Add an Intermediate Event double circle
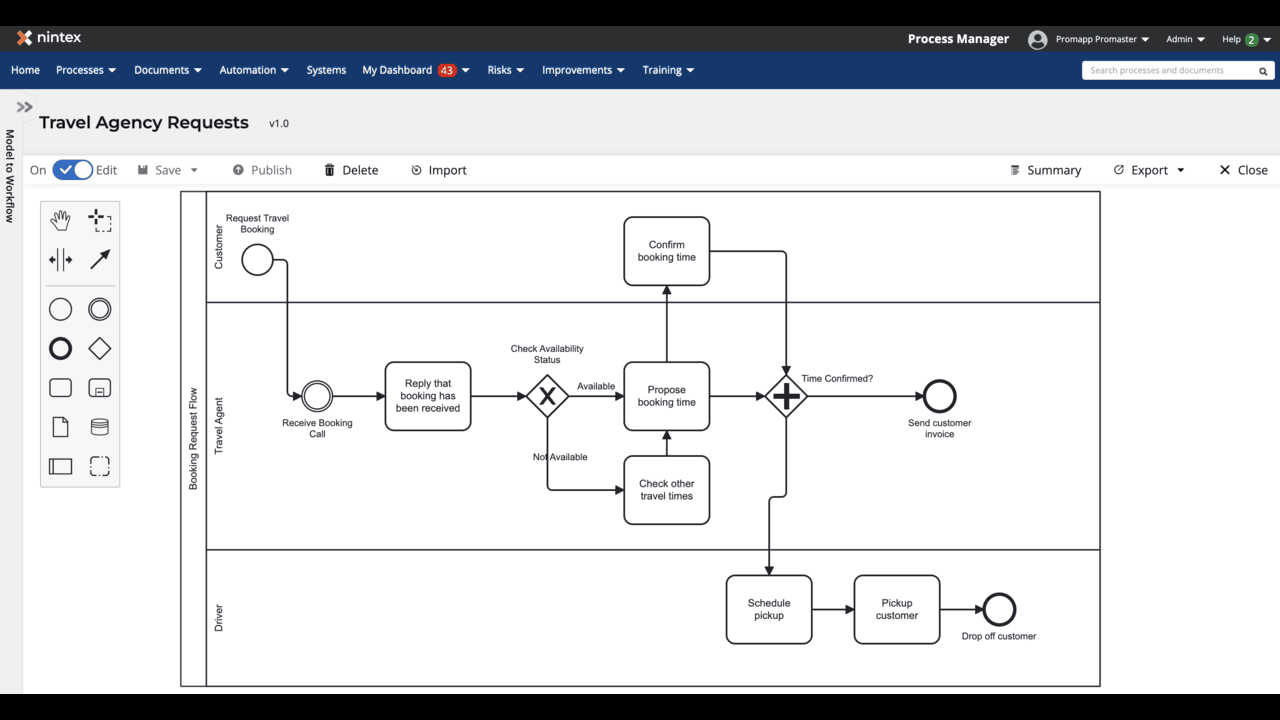This screenshot has height=720, width=1280. tap(100, 310)
